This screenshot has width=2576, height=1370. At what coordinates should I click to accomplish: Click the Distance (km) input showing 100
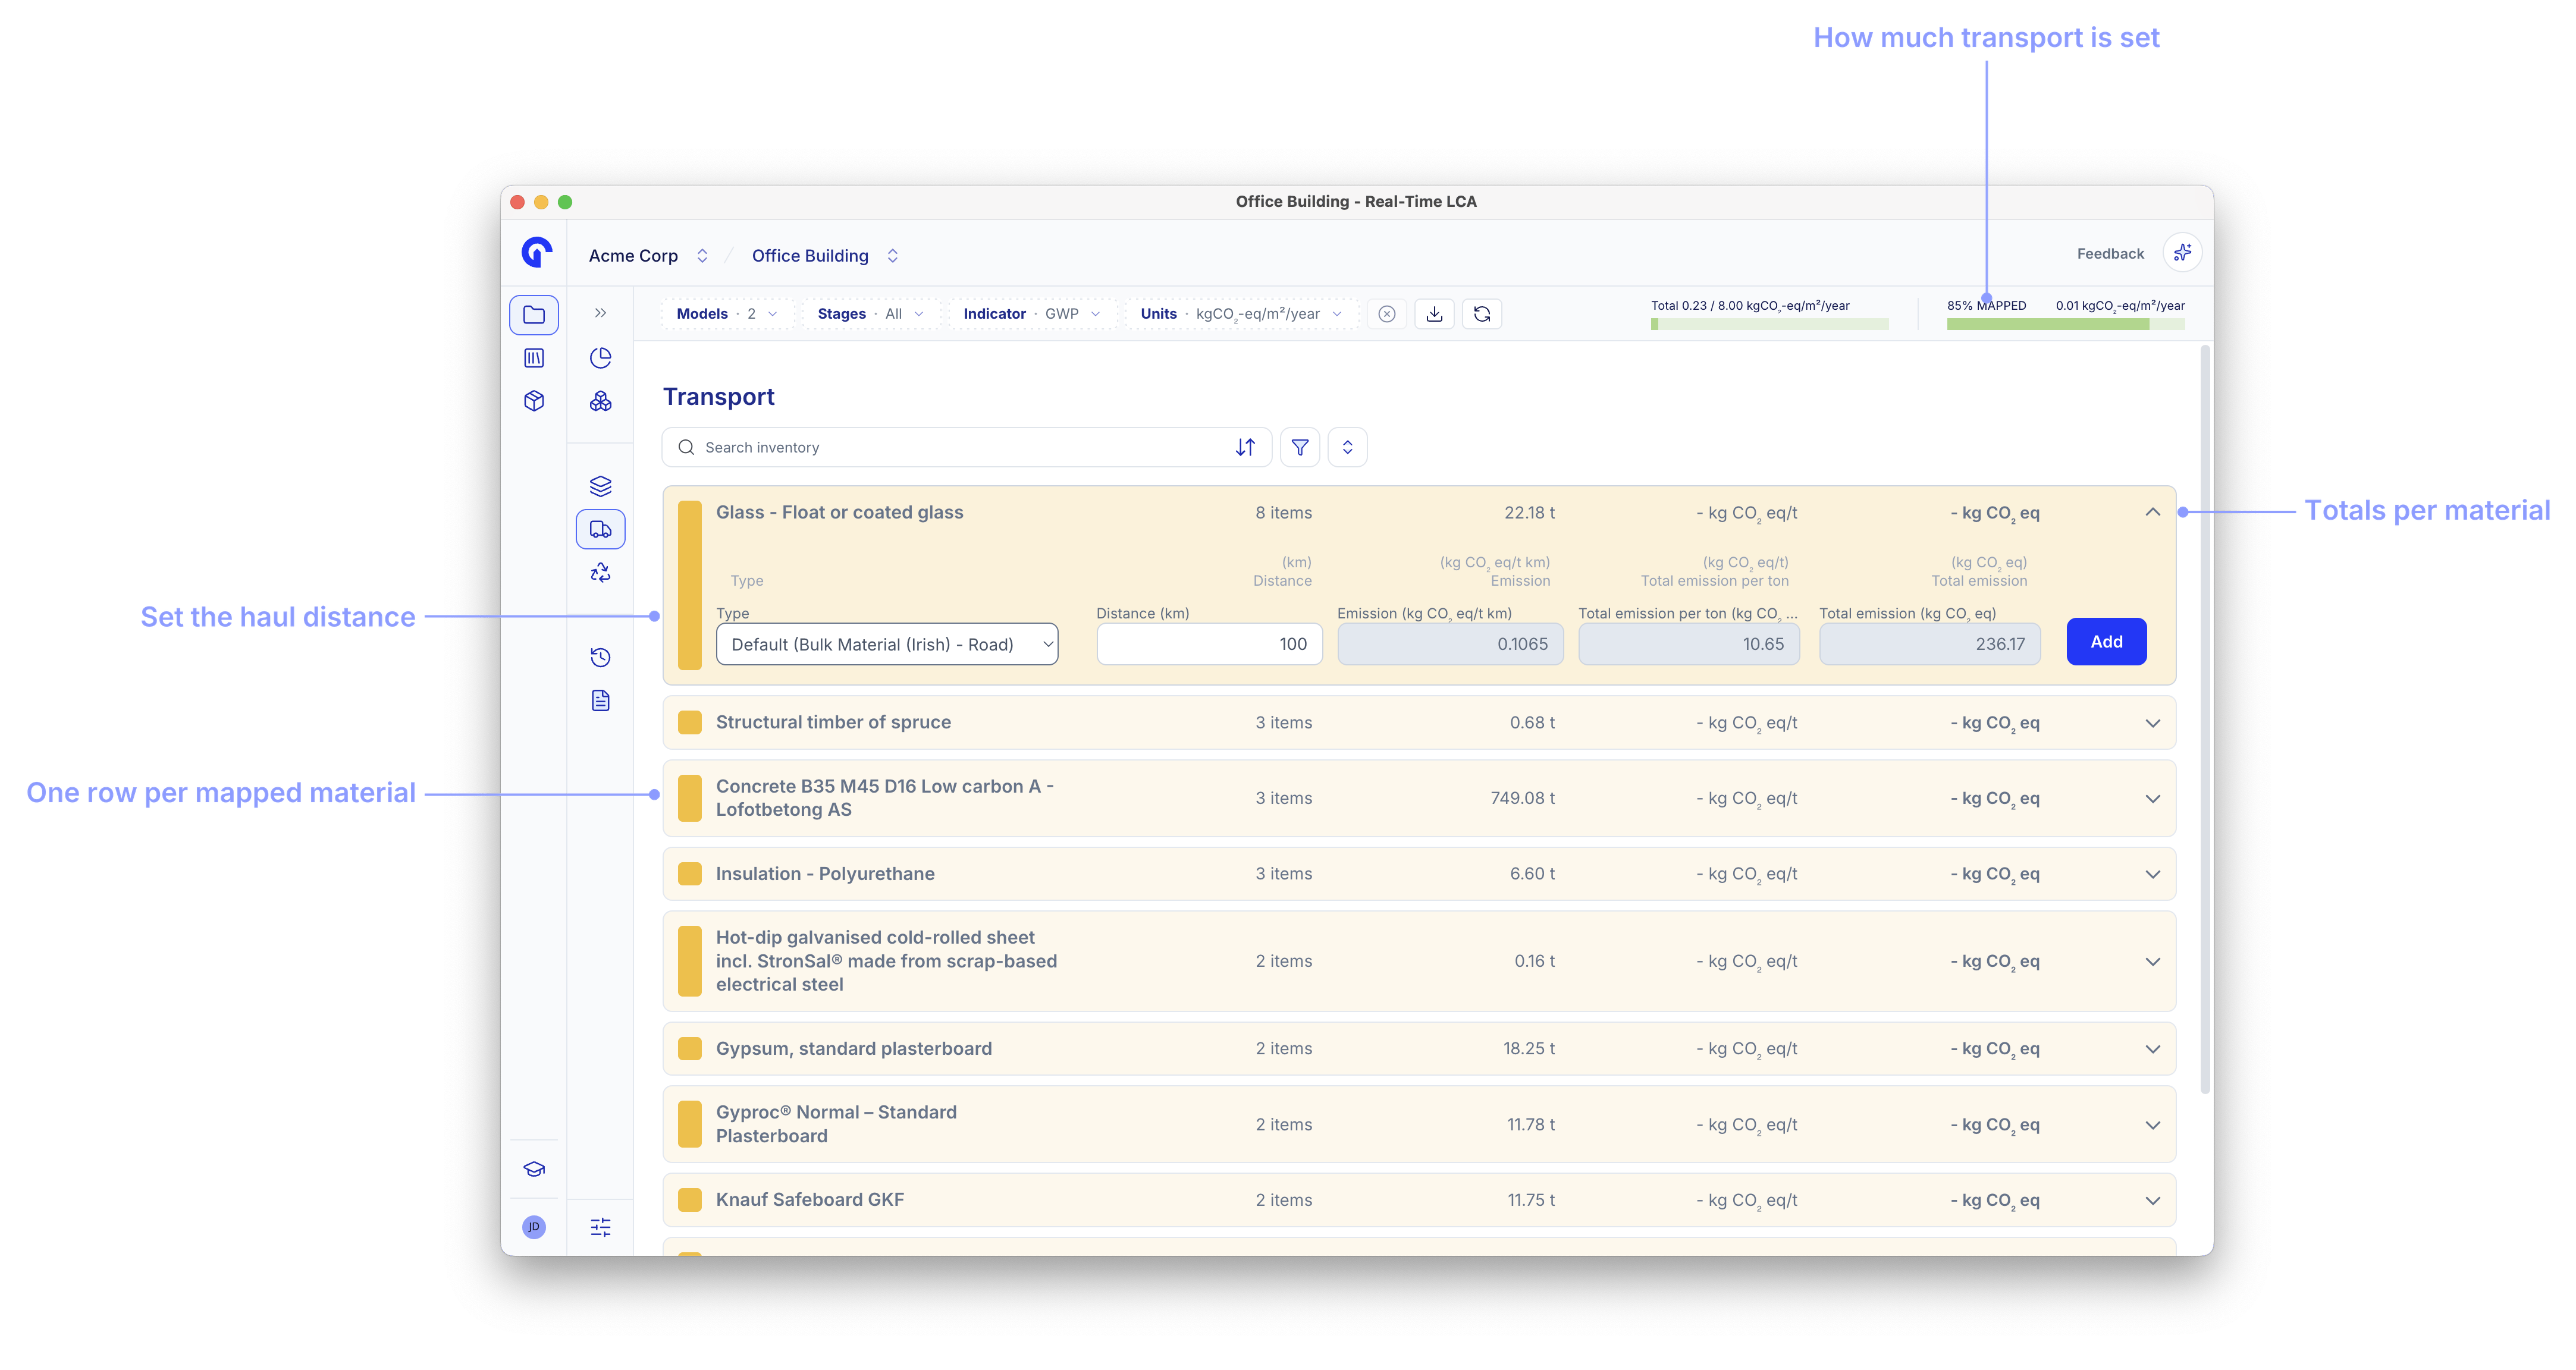click(x=1209, y=644)
